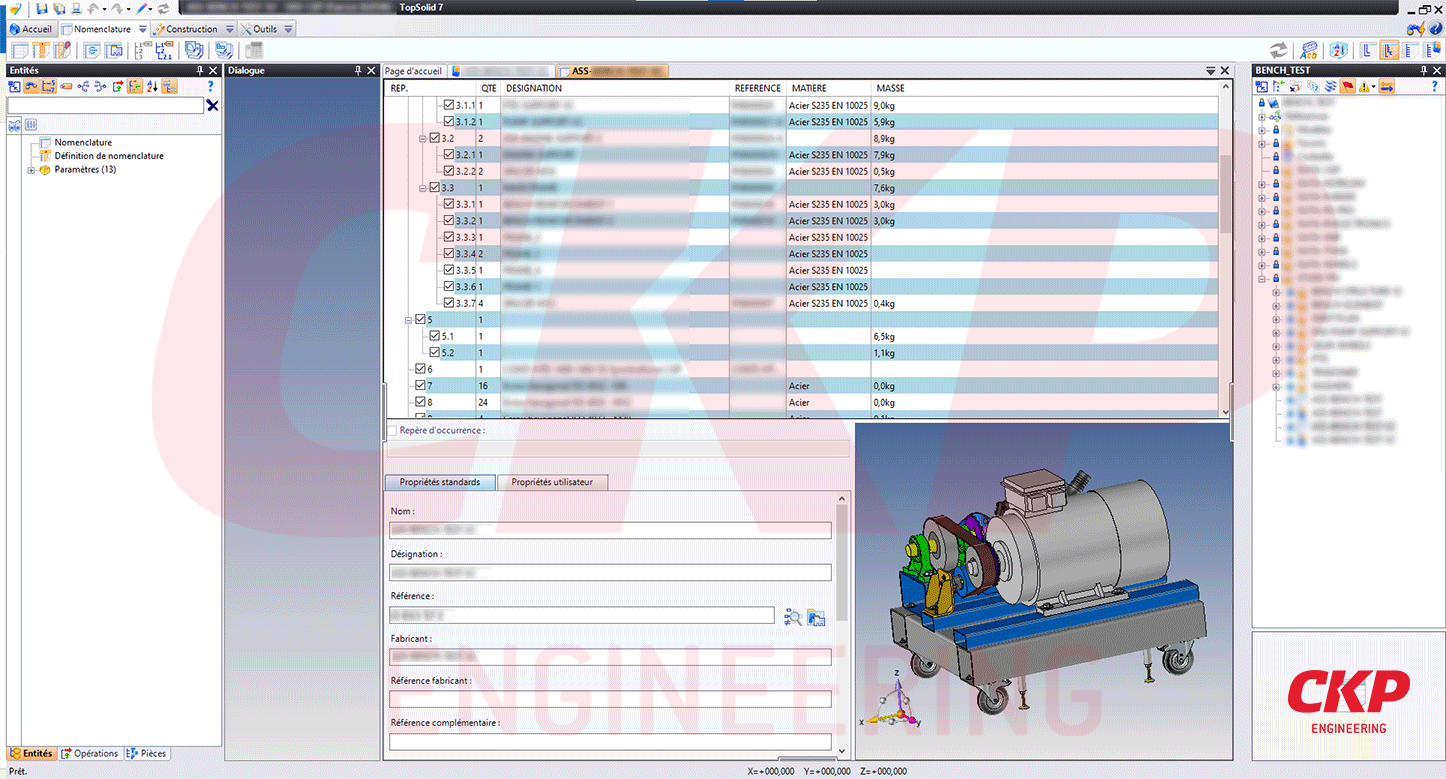The width and height of the screenshot is (1446, 779).
Task: Click the MASSE column header
Action: [x=890, y=88]
